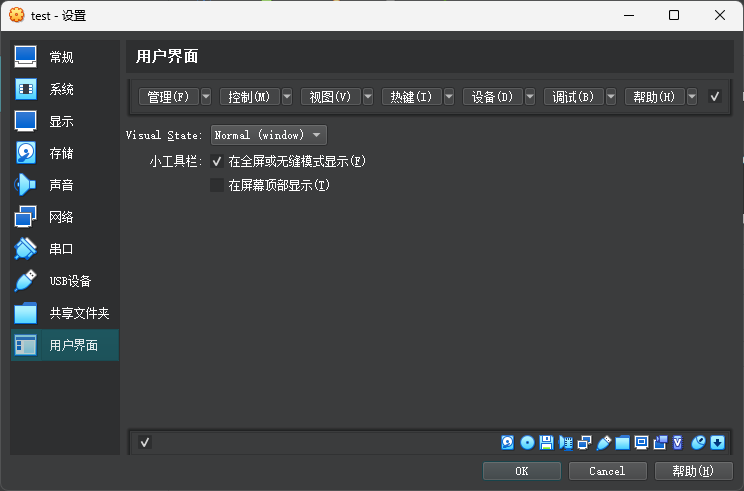Click the mouse integration status bar icon
The image size is (744, 491).
tap(699, 443)
